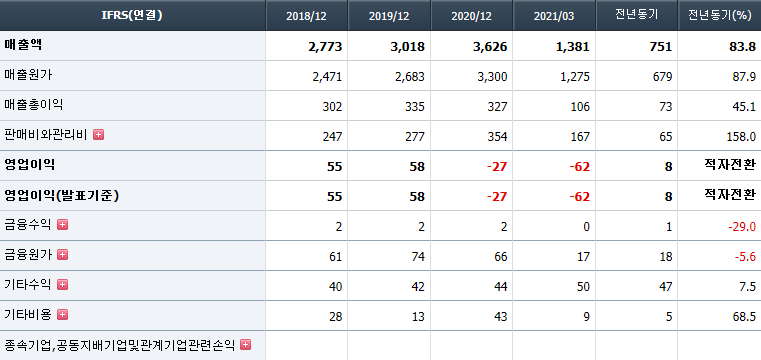Select the 매출원가 row label
This screenshot has height=360, width=761.
(28, 75)
